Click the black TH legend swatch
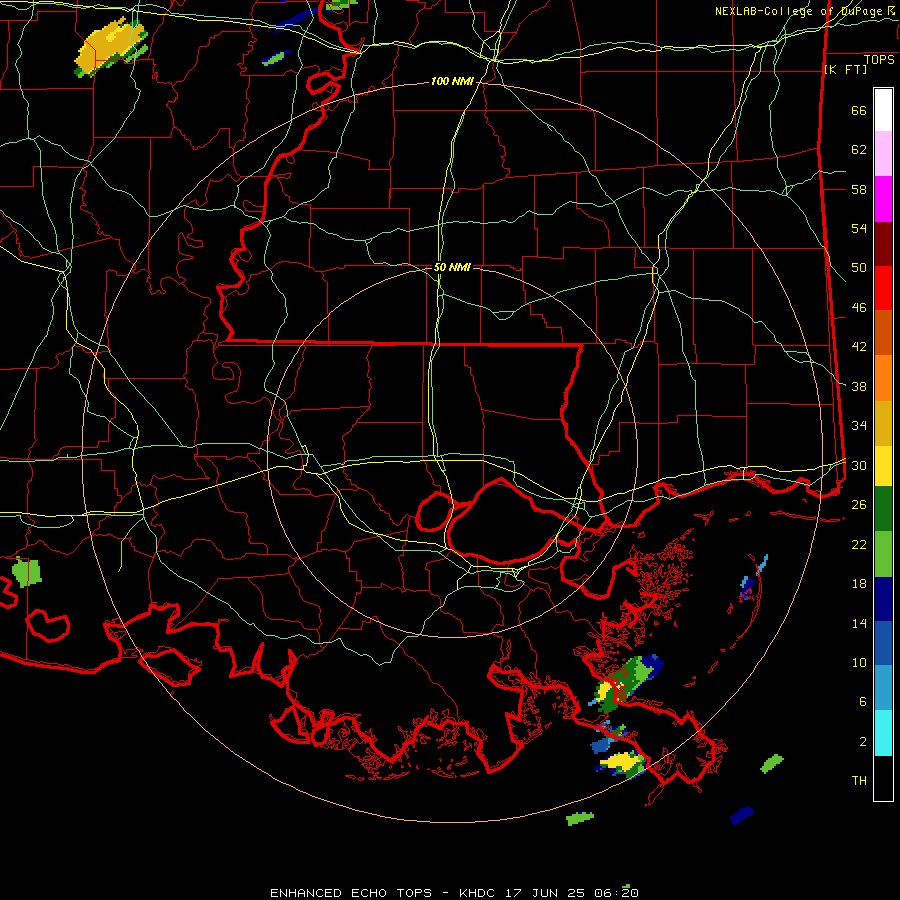 coord(883,778)
